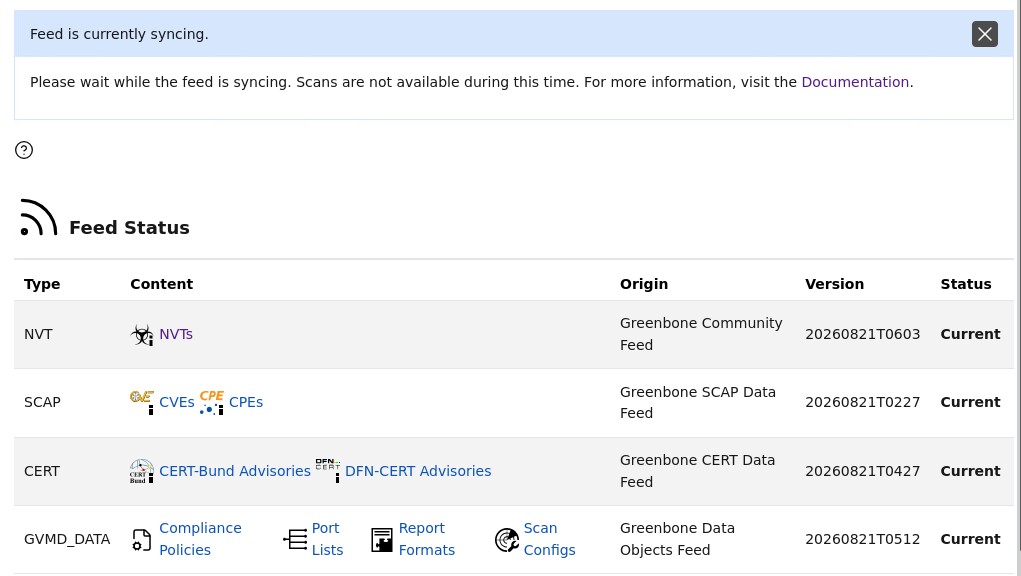Open the Documentation link

(855, 82)
